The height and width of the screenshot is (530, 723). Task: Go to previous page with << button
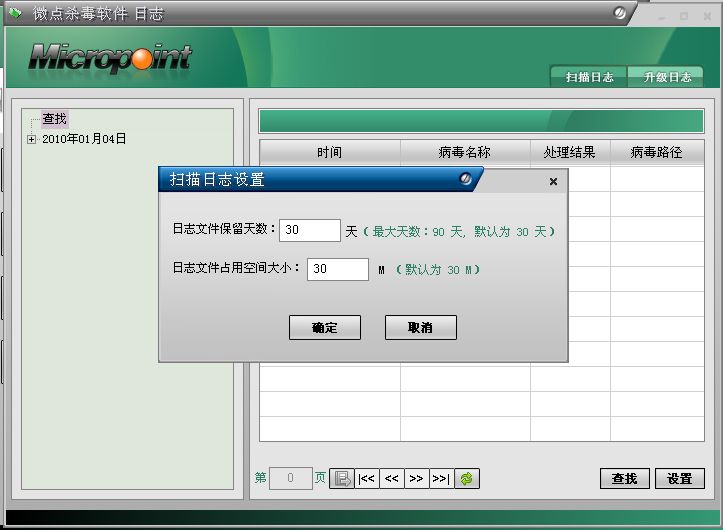[x=391, y=478]
